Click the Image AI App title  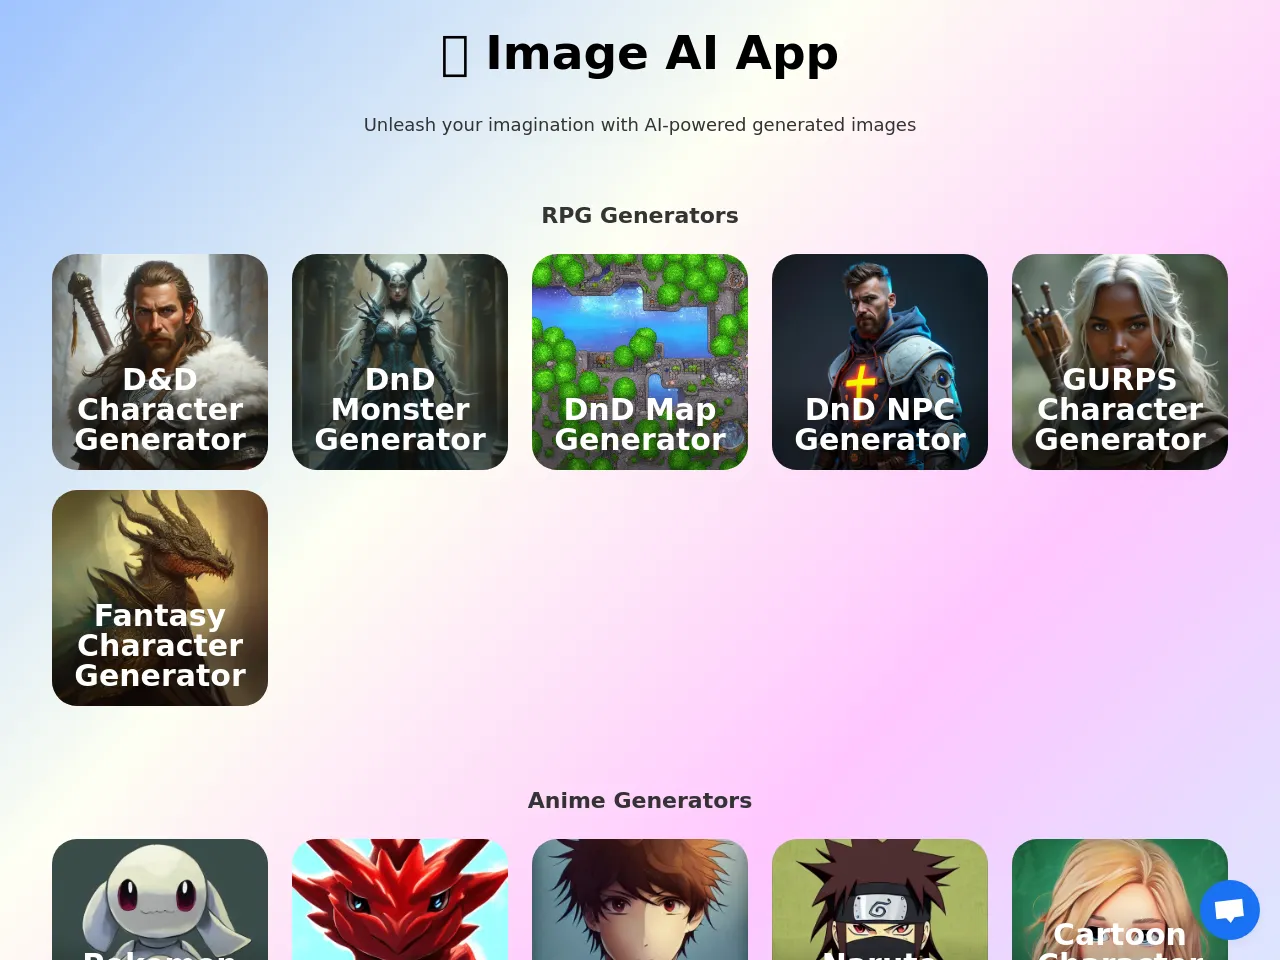click(661, 53)
